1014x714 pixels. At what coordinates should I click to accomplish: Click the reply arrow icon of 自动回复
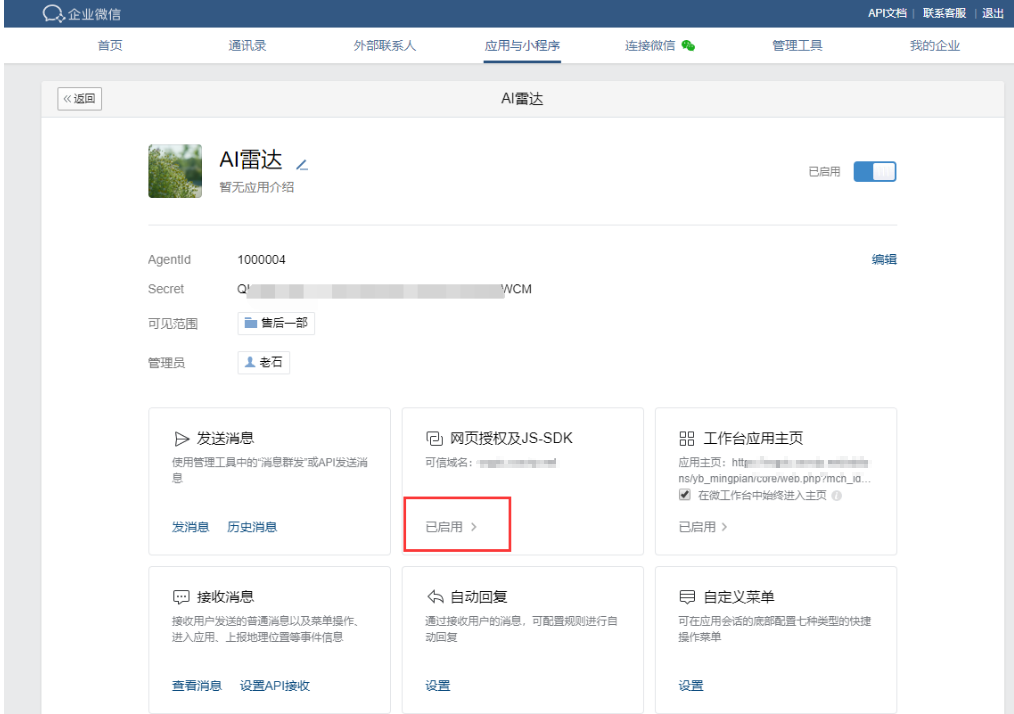(x=435, y=596)
